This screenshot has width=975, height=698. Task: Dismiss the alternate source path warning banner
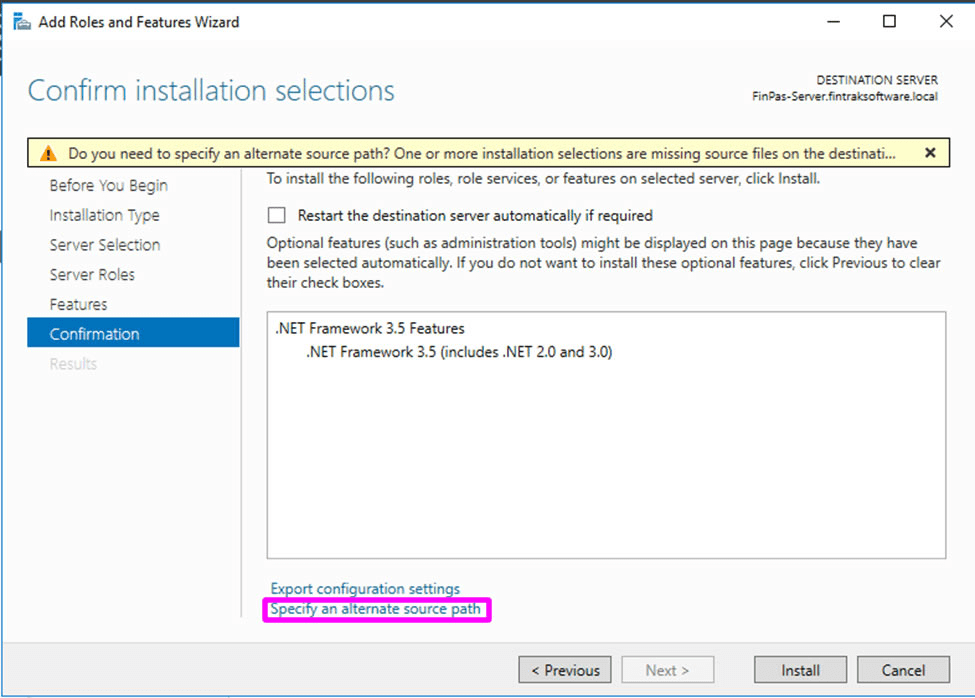click(929, 153)
